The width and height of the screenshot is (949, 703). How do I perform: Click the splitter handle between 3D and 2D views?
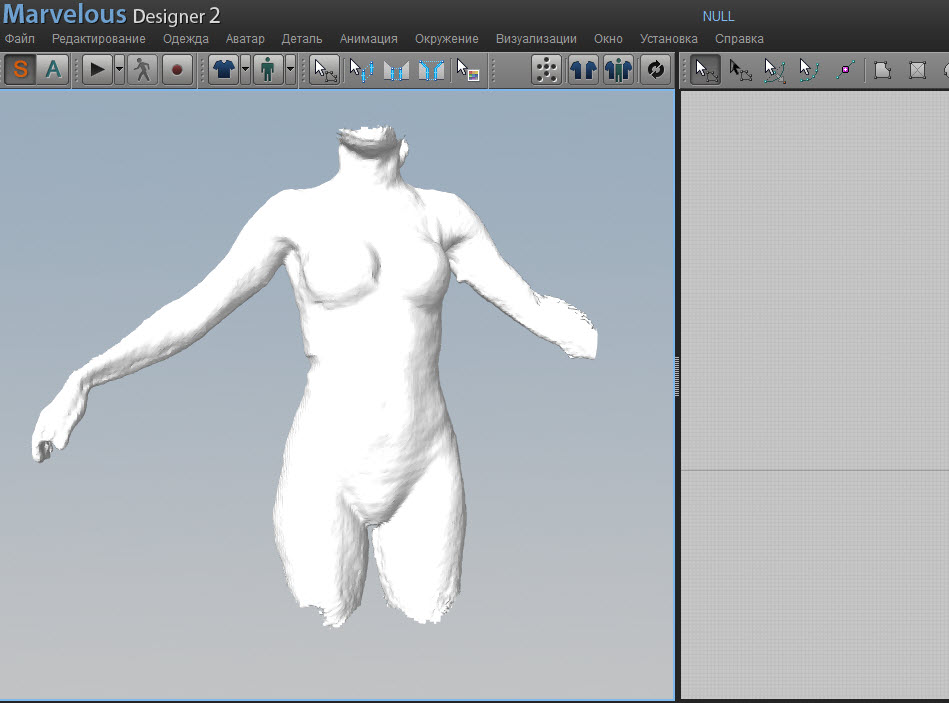click(x=678, y=377)
